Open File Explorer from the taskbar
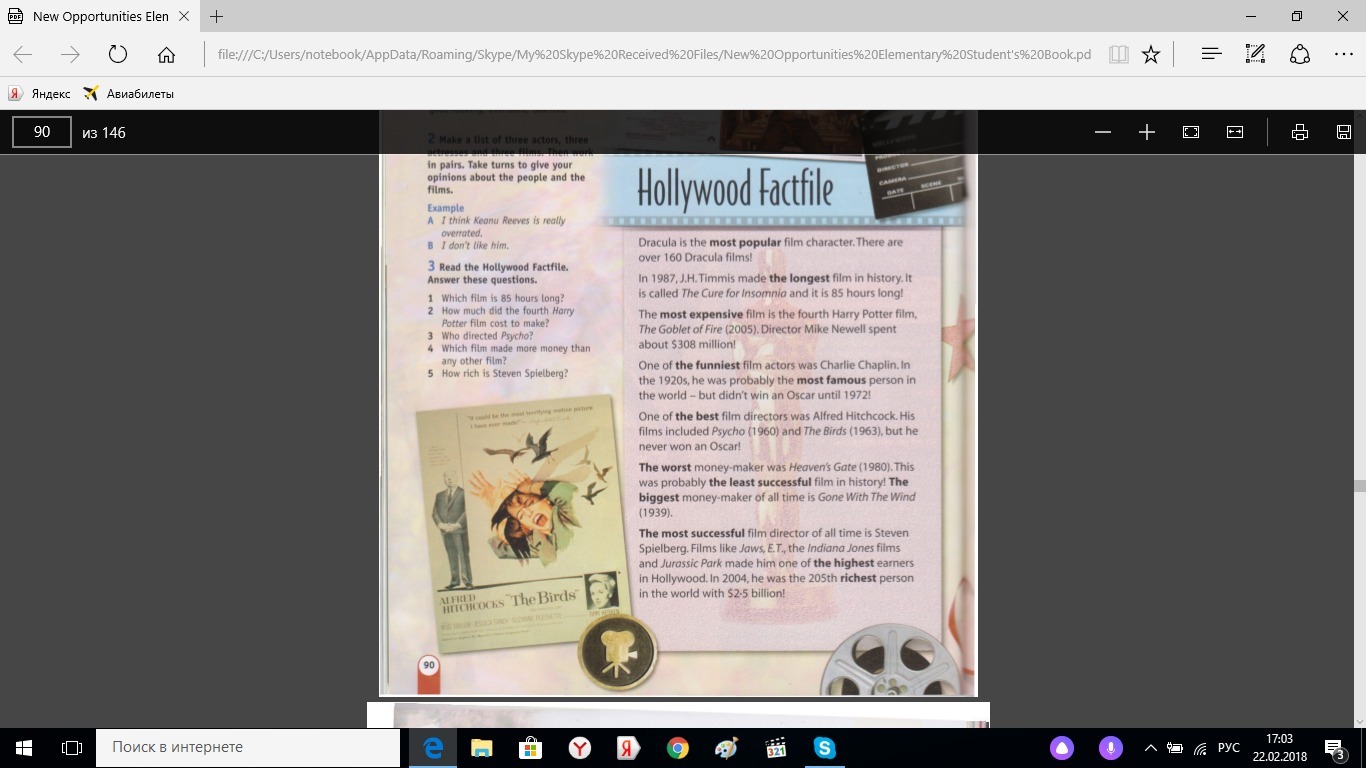 tap(482, 748)
